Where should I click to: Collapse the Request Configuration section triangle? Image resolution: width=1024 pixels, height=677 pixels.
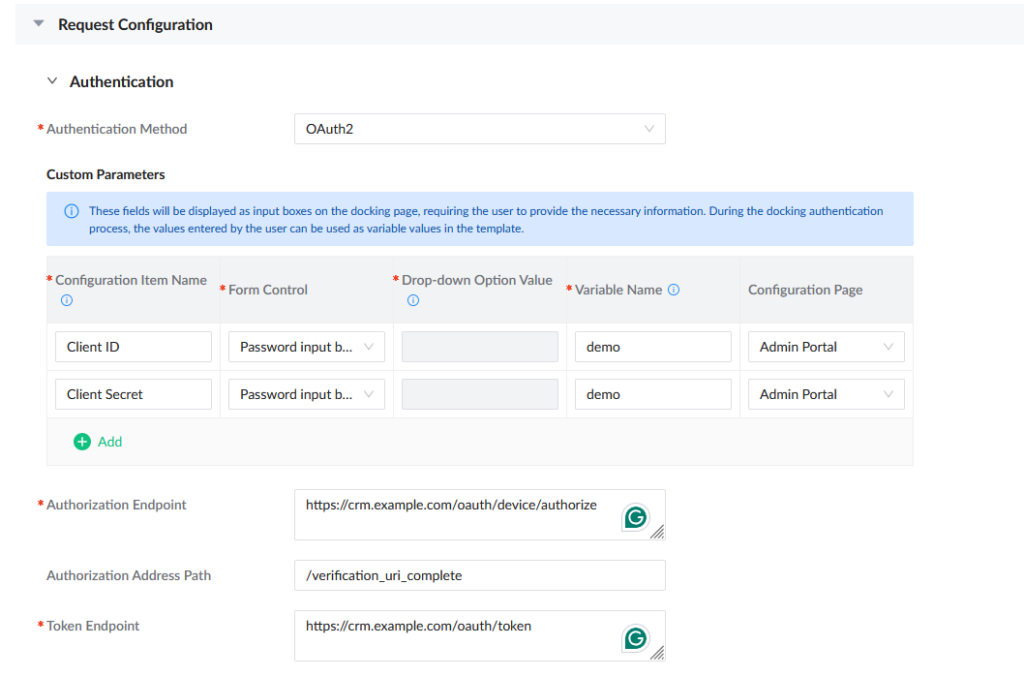[x=39, y=24]
